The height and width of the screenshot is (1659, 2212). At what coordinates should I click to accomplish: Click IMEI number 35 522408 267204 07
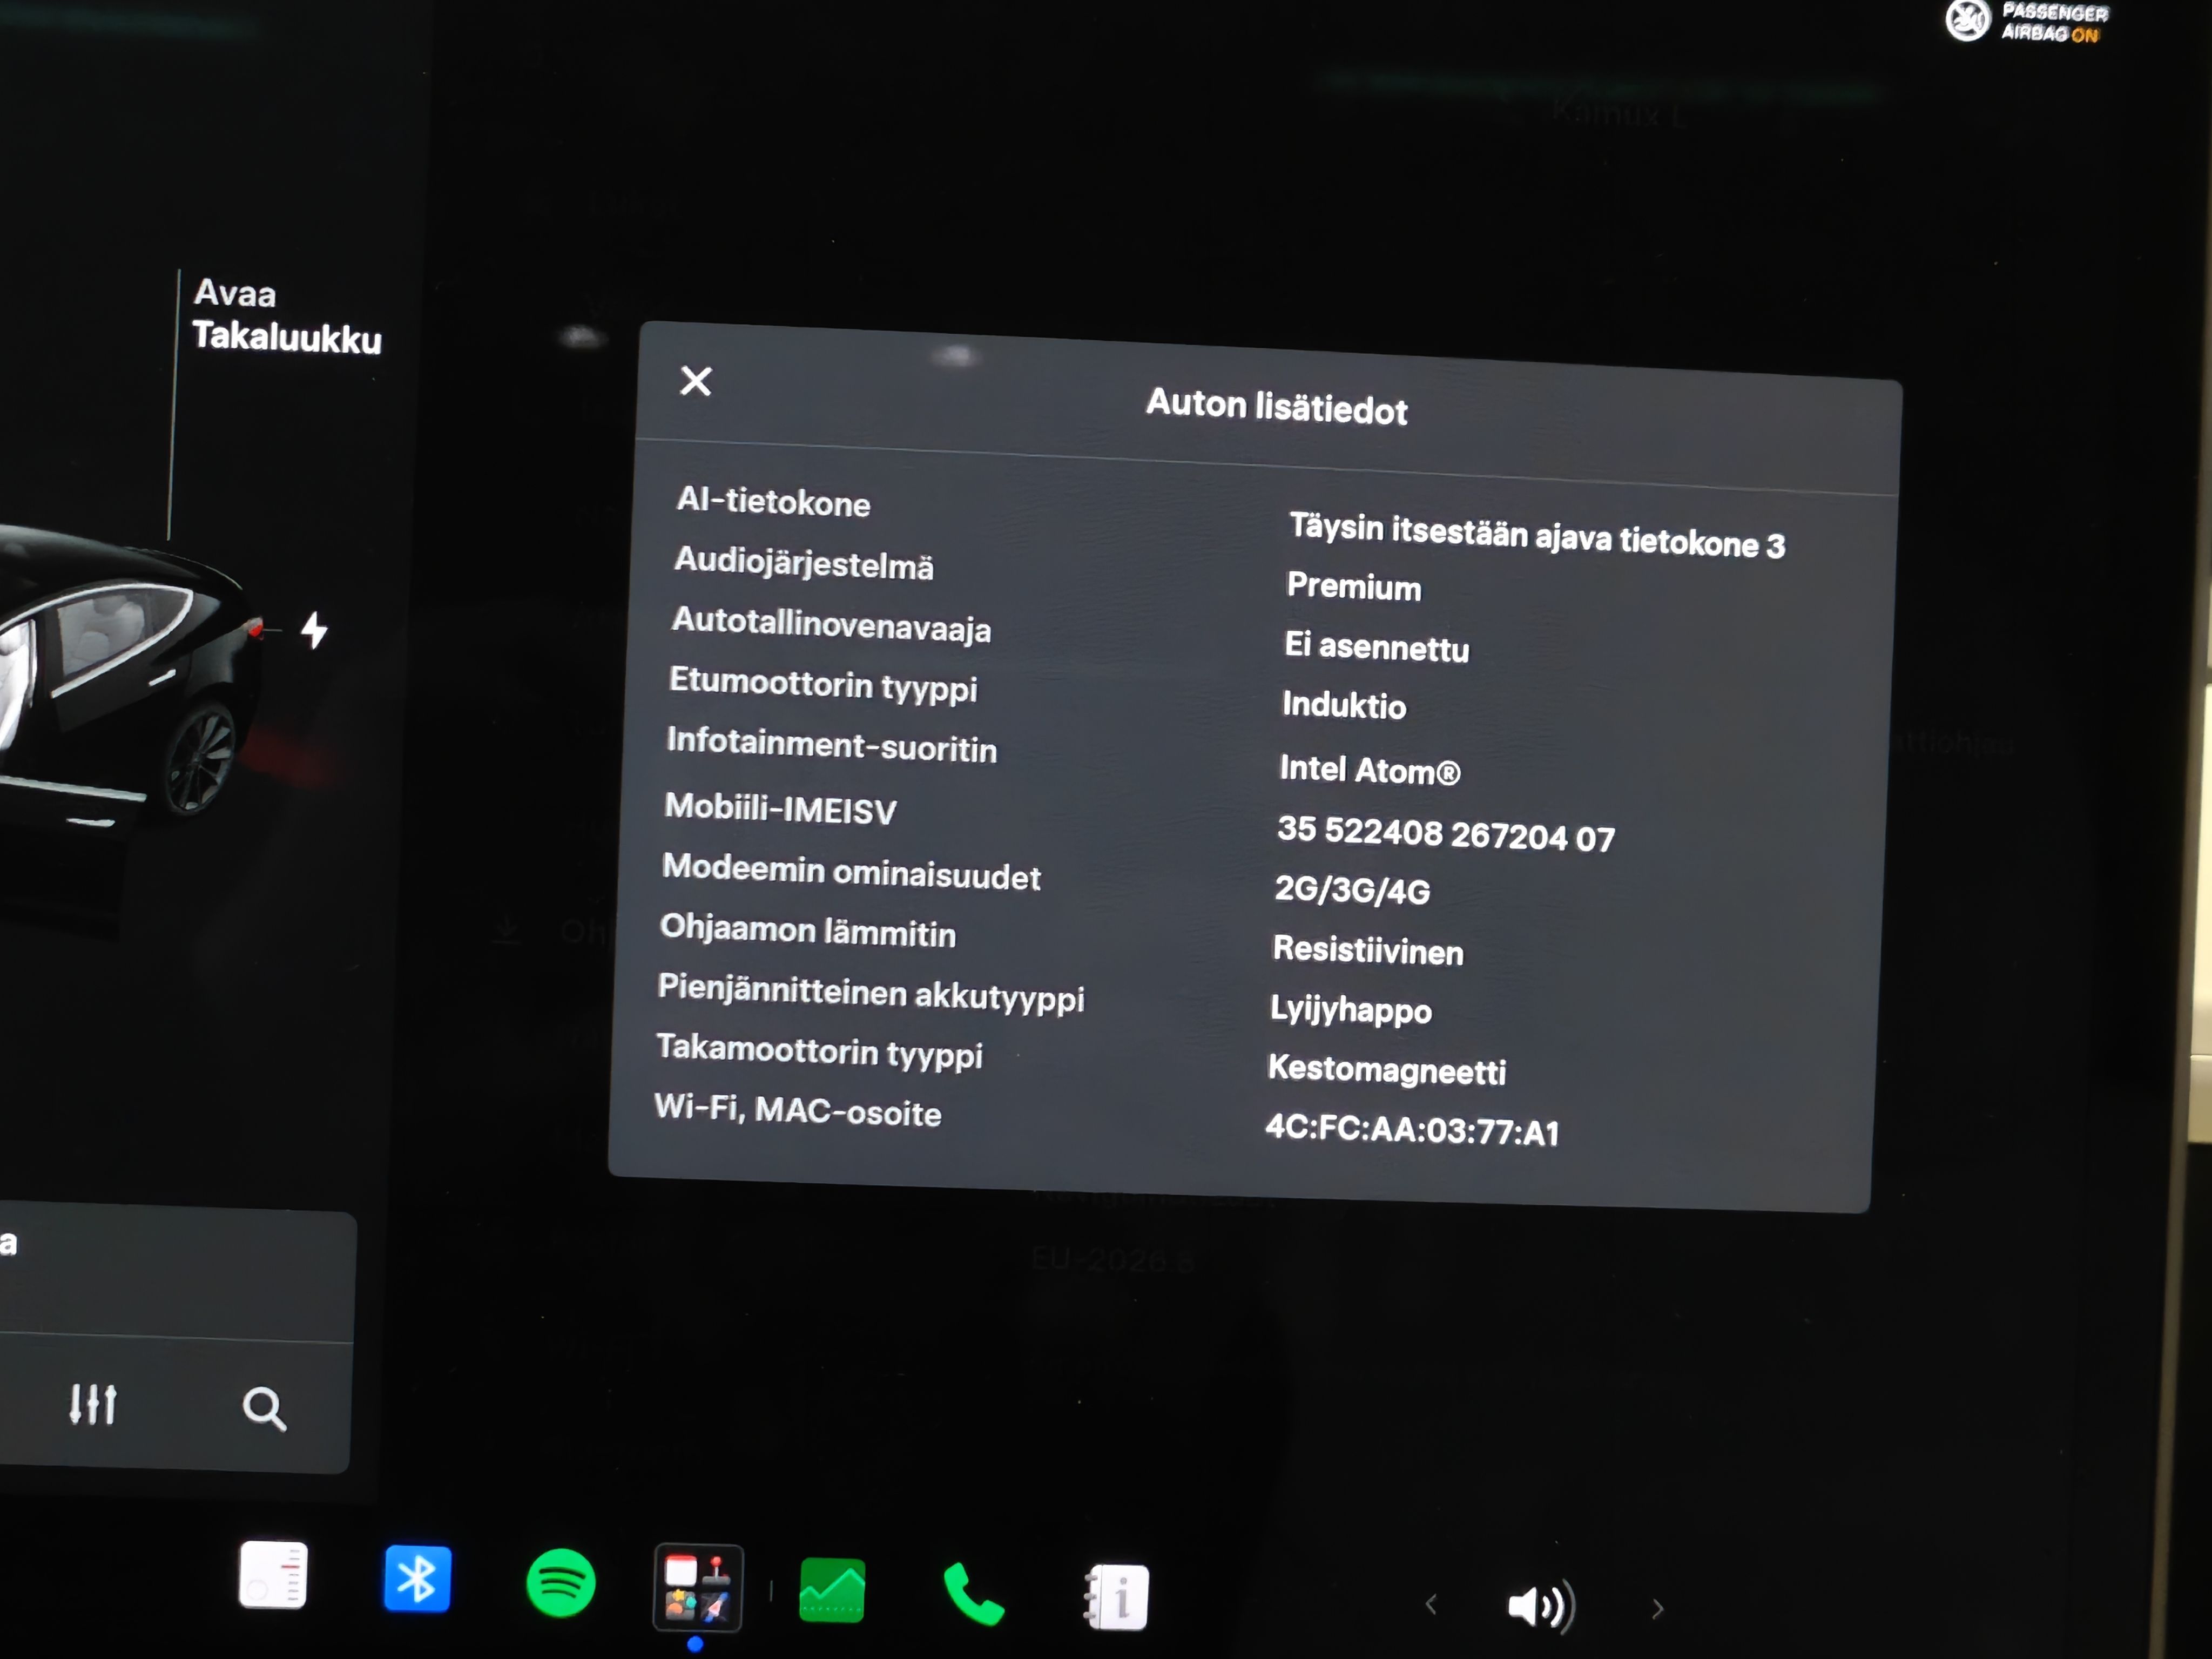[x=1445, y=833]
